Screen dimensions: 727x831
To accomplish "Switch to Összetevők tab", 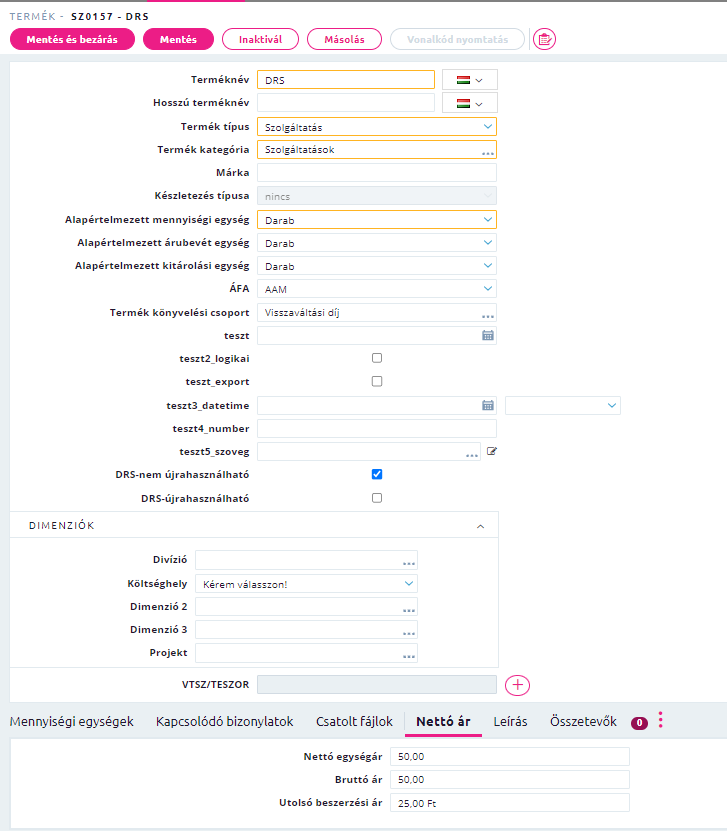I will pos(583,721).
